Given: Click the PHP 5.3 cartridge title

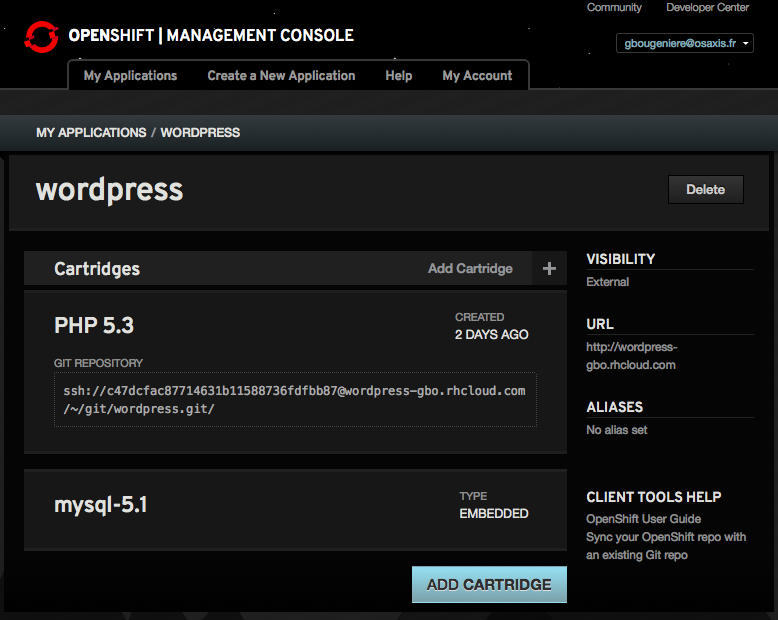Looking at the screenshot, I should 94,325.
